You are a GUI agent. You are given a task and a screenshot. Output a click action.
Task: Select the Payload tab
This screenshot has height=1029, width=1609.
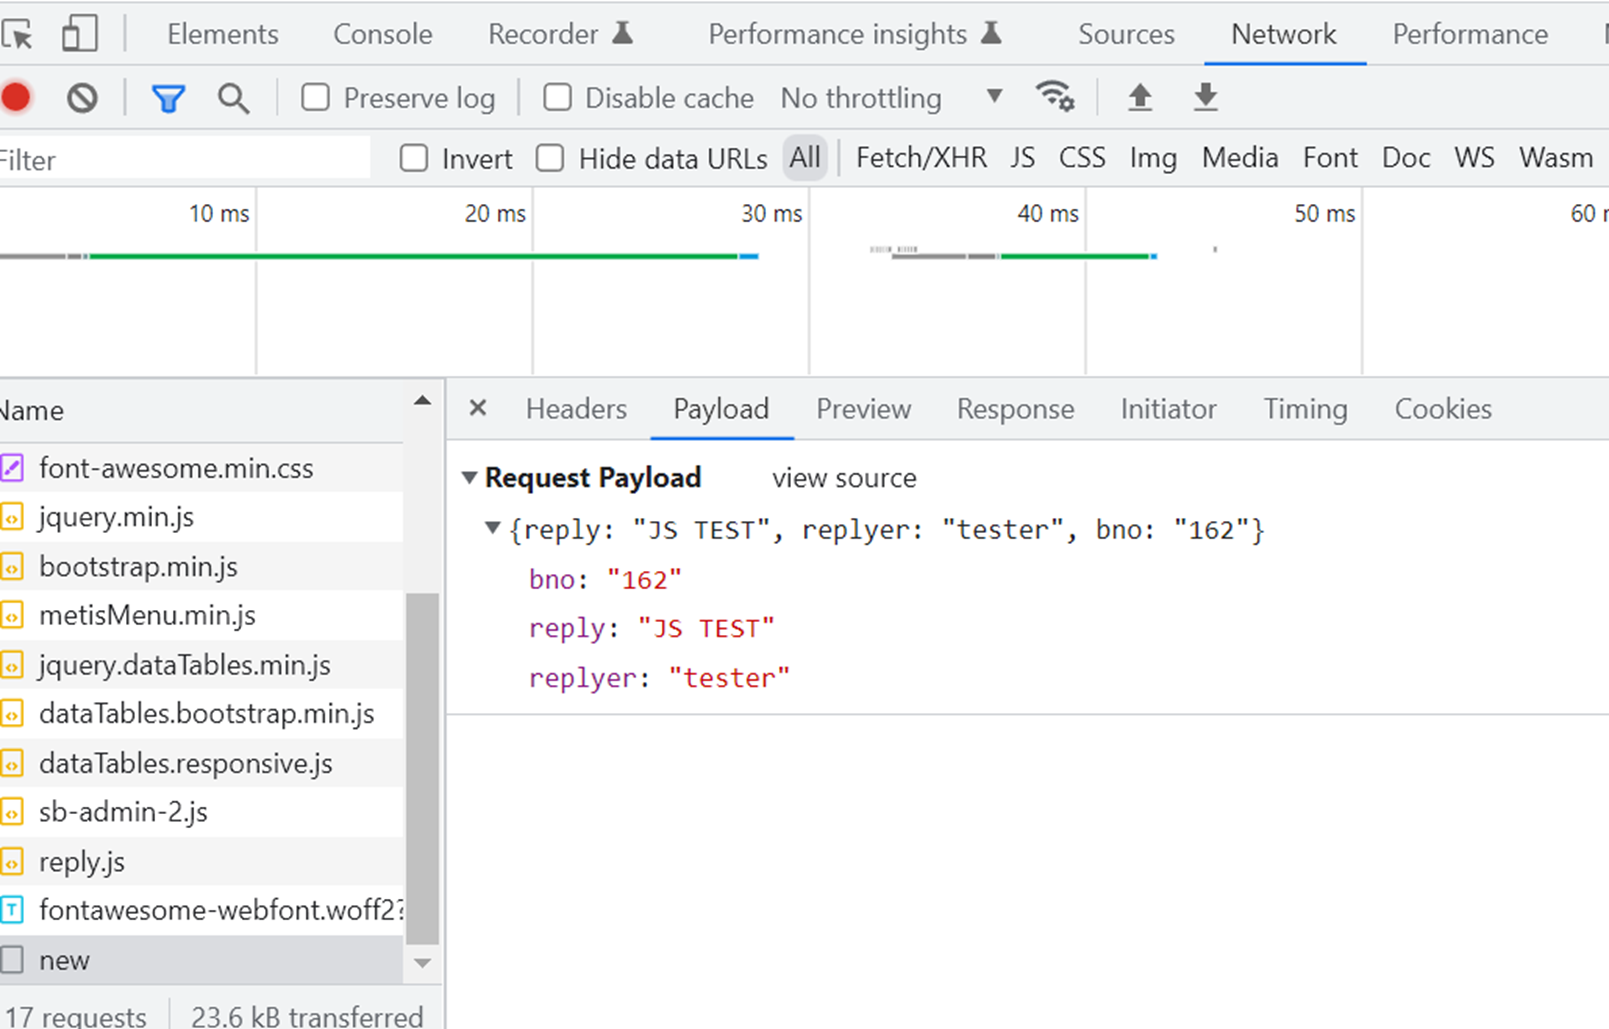[x=721, y=409]
